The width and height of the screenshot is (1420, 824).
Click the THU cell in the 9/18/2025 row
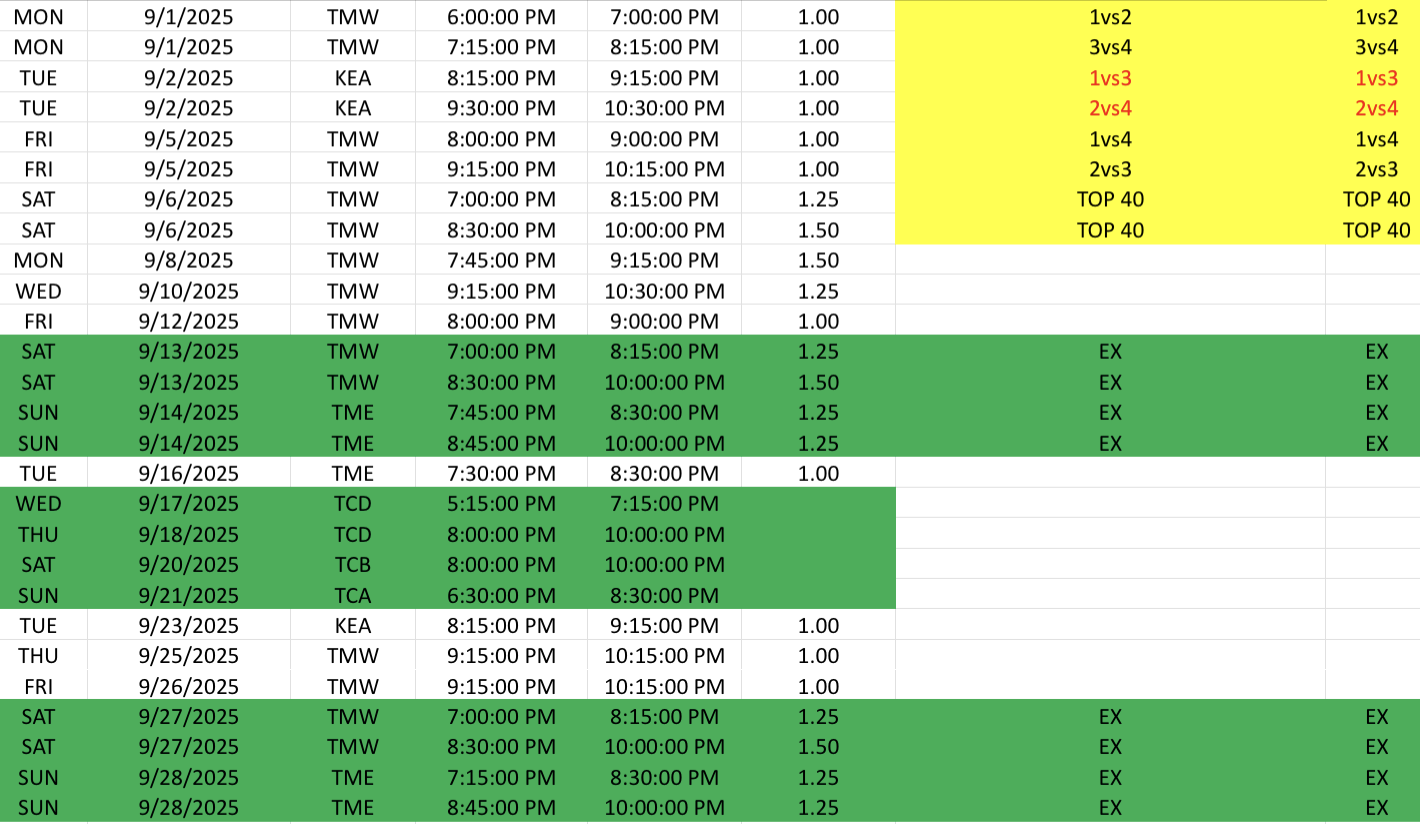coord(38,534)
